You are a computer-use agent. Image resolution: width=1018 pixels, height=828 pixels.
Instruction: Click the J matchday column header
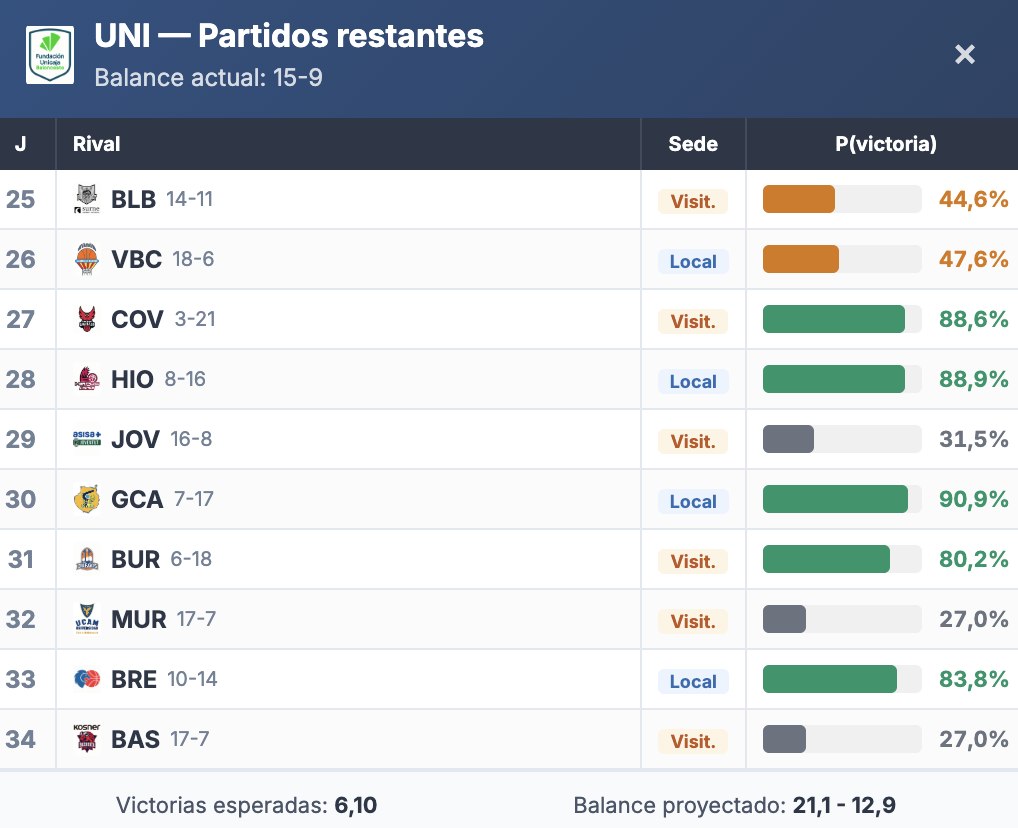(x=21, y=144)
